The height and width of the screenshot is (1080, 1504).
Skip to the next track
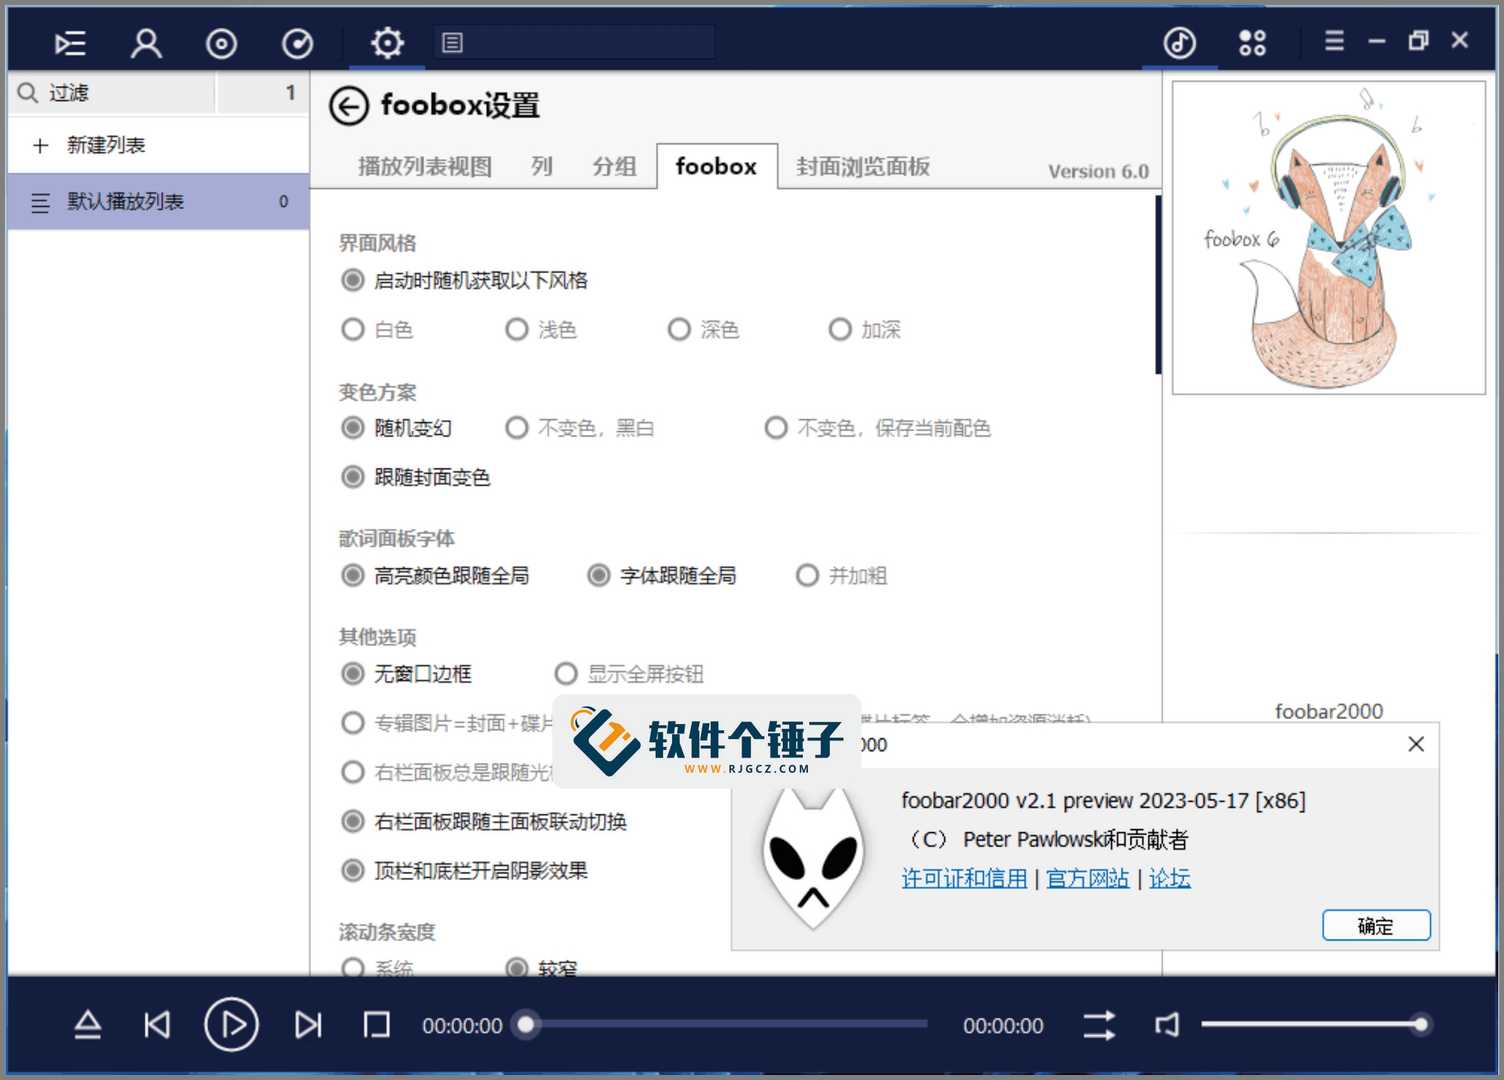(x=308, y=1025)
